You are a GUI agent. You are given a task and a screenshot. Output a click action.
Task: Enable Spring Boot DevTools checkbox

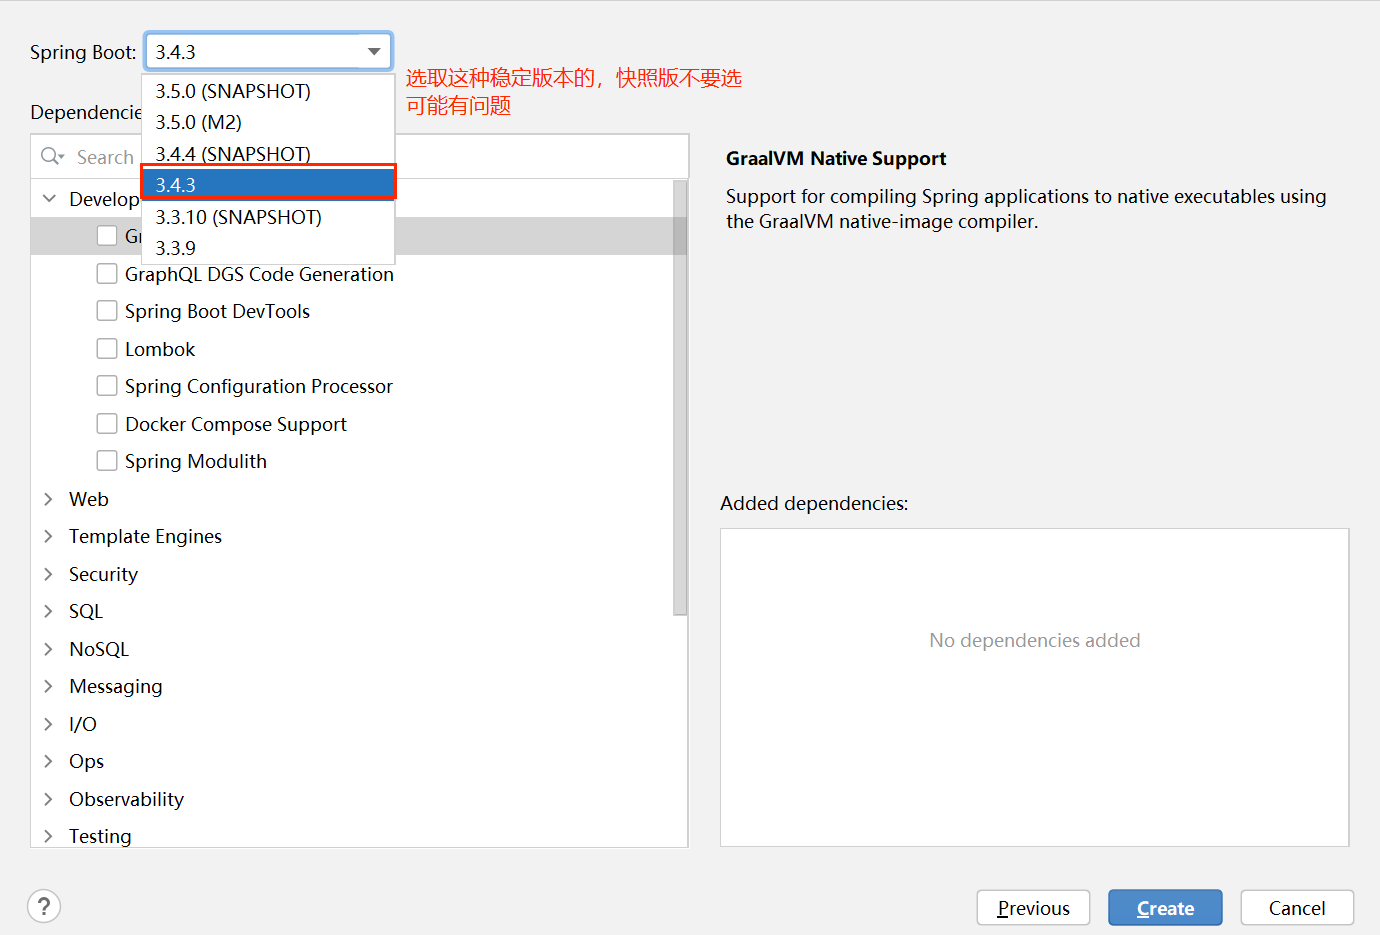pos(107,311)
